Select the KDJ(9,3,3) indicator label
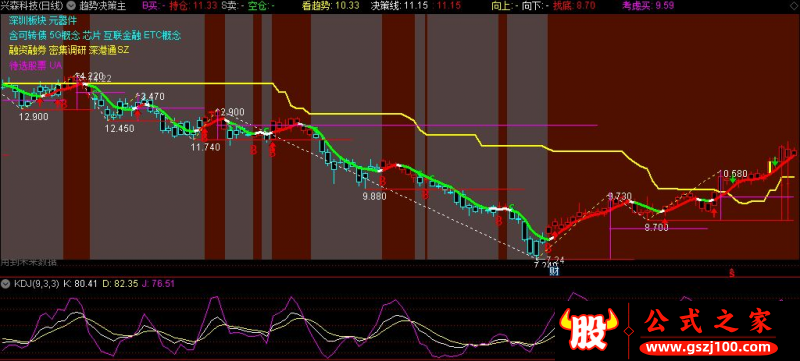Screen dimensions: 800x361 pyautogui.click(x=36, y=283)
